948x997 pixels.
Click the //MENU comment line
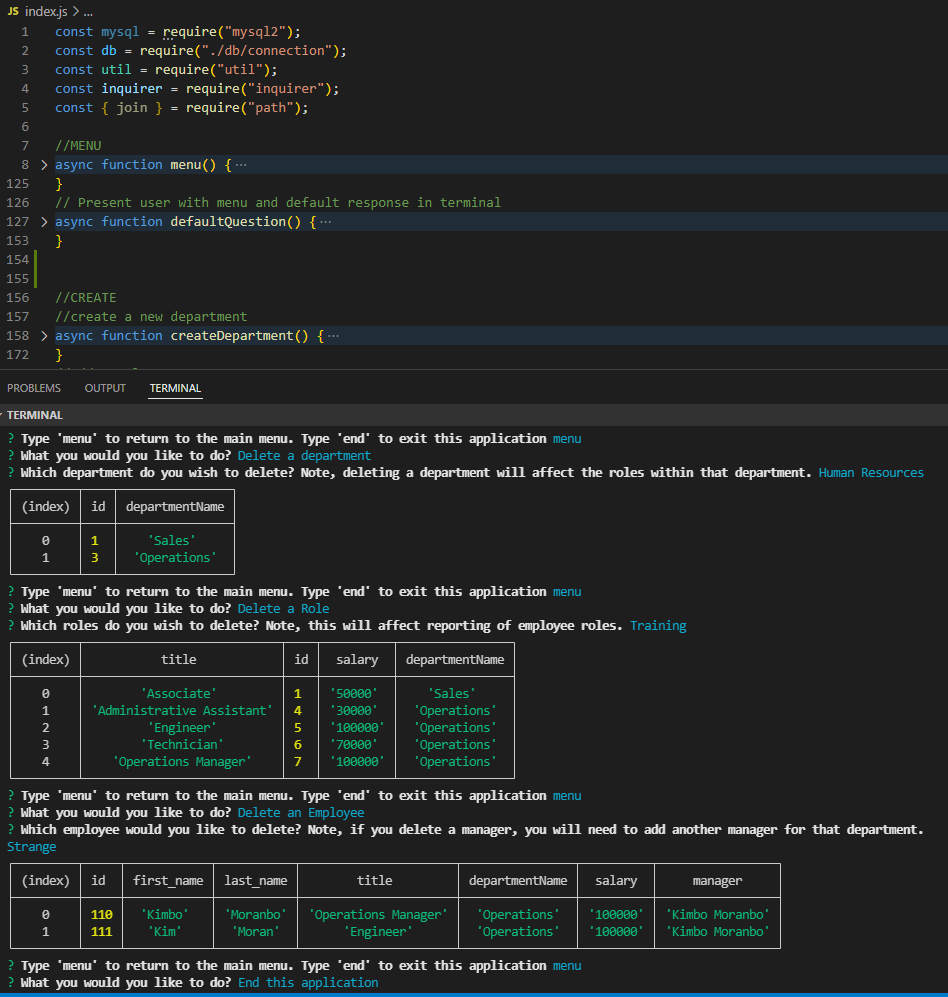(x=78, y=146)
